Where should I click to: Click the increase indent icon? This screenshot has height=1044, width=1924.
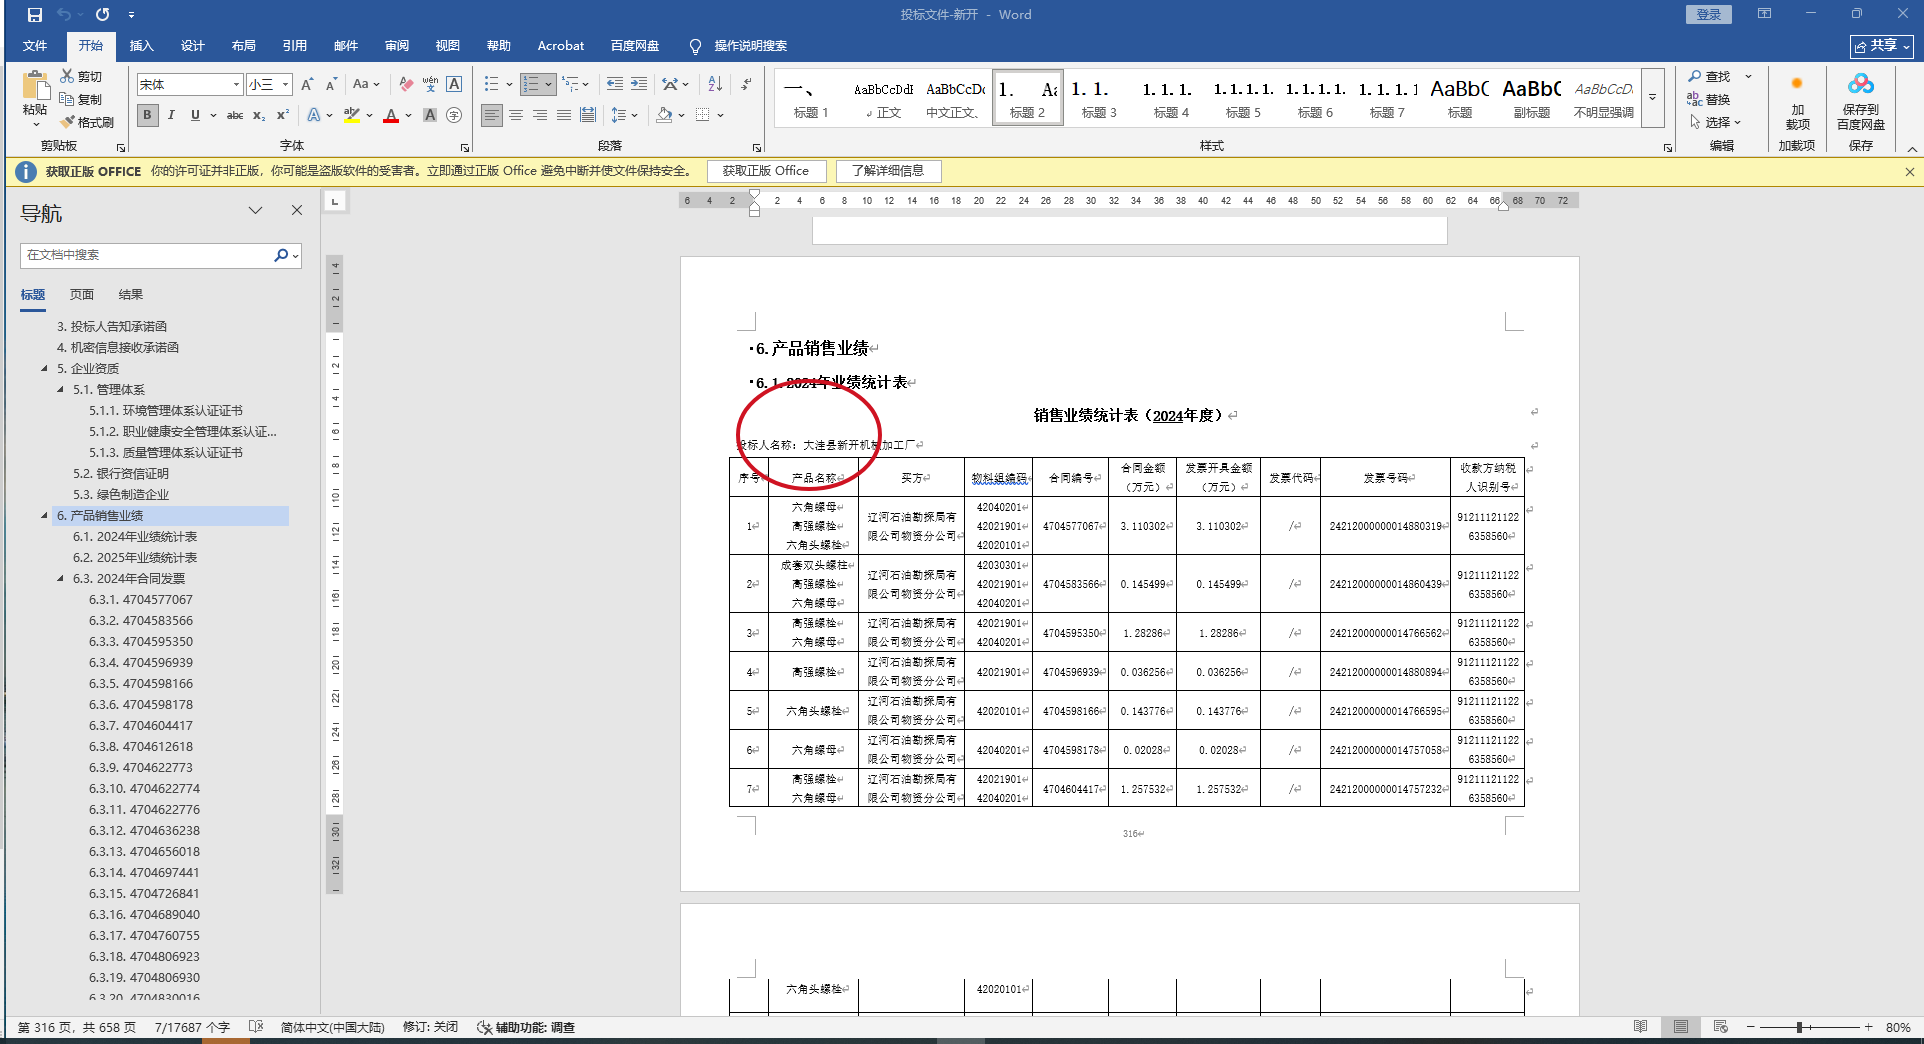pyautogui.click(x=639, y=84)
